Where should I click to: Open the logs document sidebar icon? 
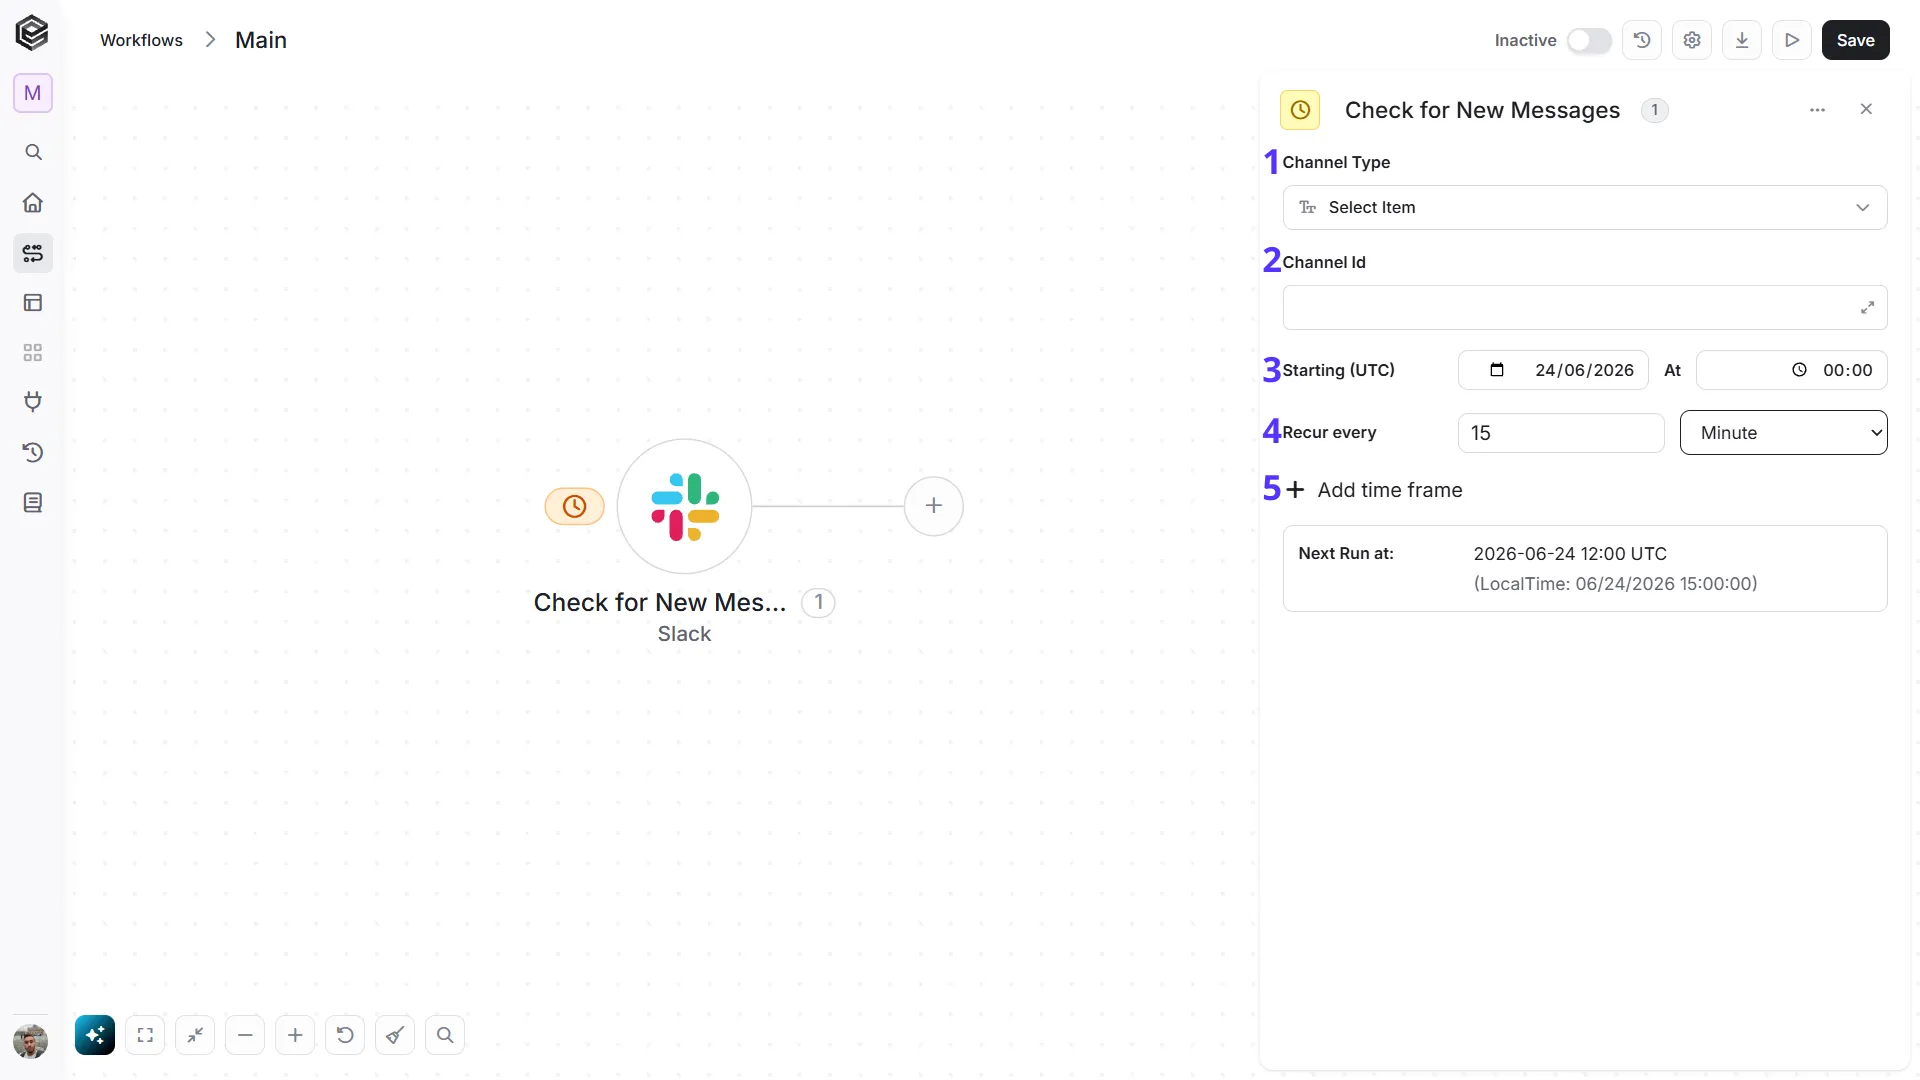[x=33, y=502]
